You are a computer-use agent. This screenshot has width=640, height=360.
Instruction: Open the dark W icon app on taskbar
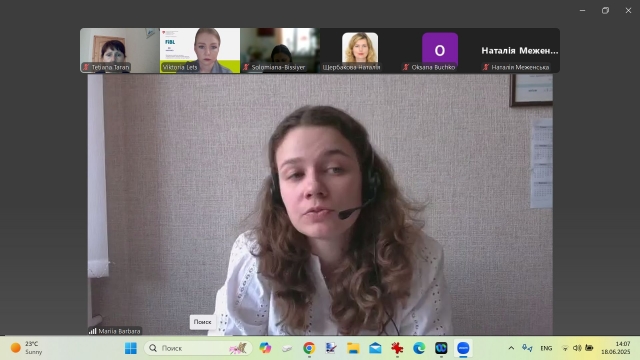(x=441, y=348)
